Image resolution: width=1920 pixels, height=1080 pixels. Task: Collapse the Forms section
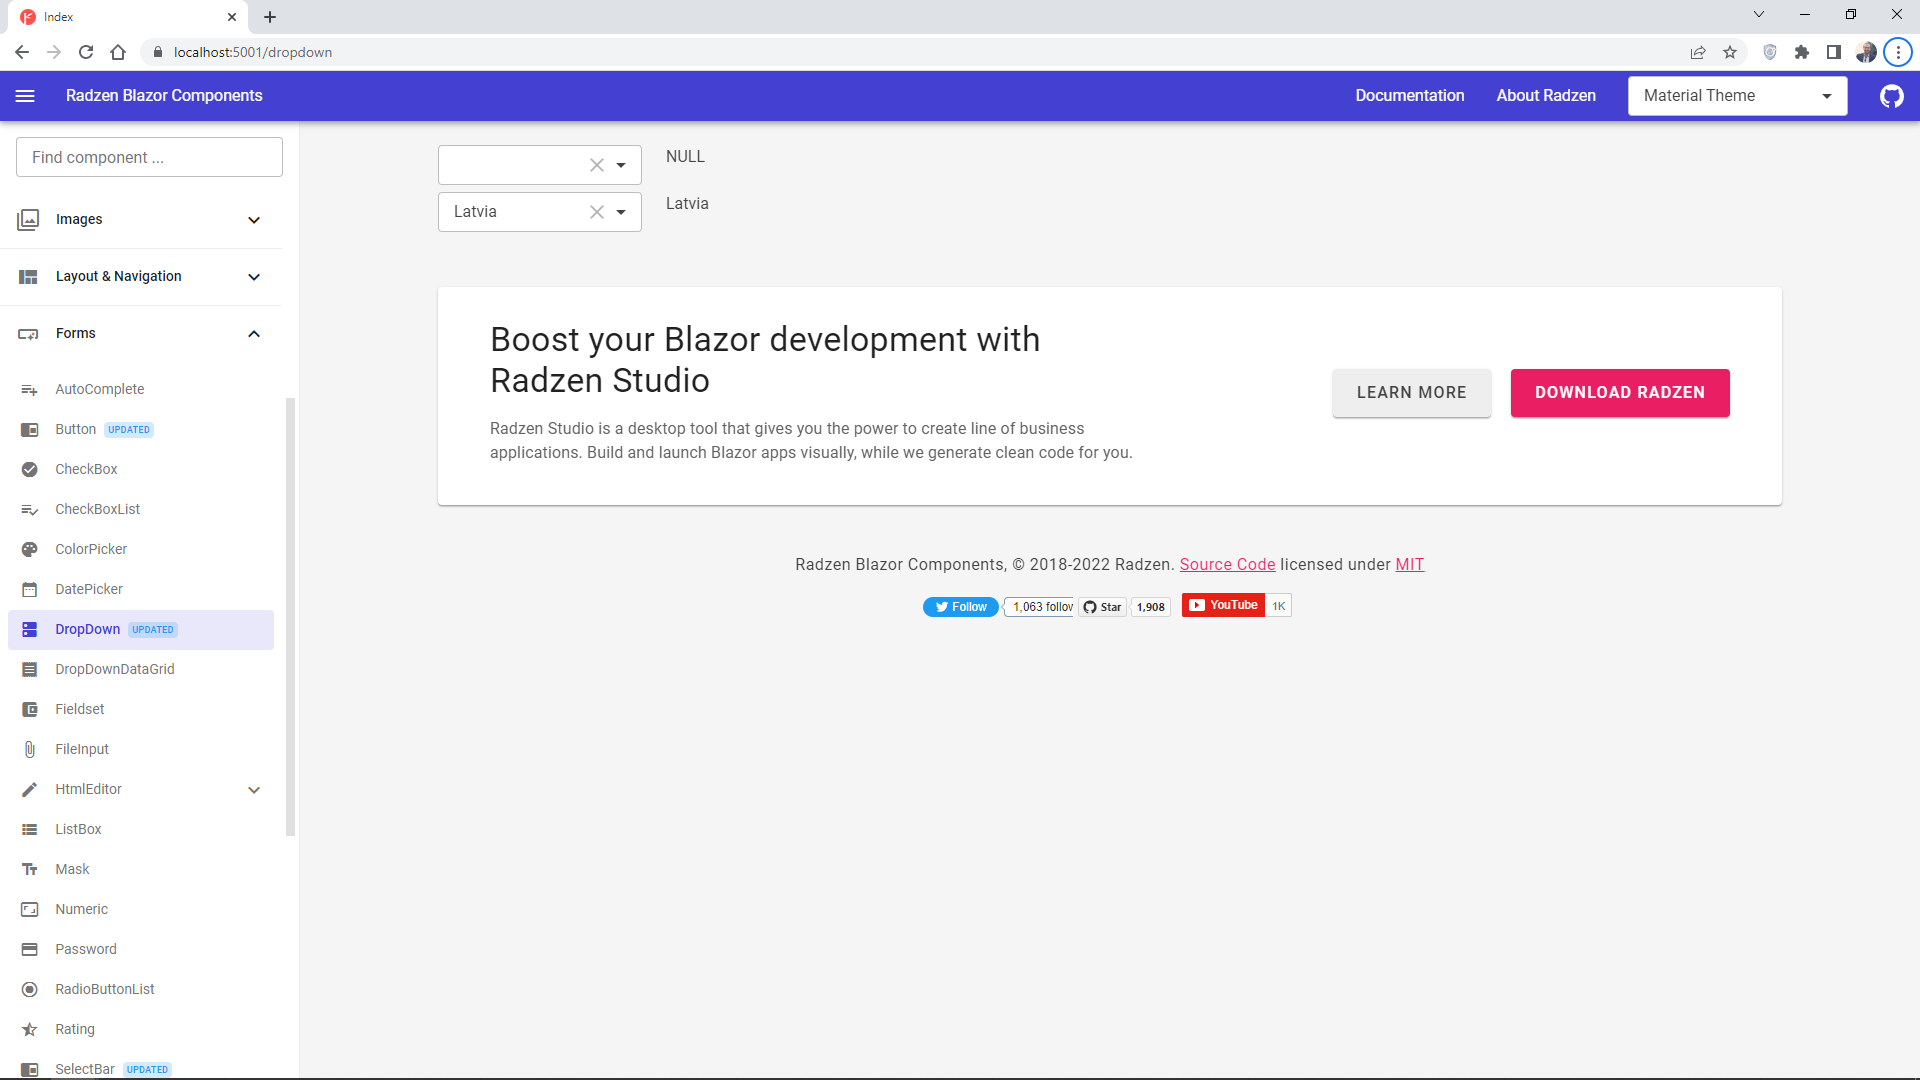coord(254,333)
